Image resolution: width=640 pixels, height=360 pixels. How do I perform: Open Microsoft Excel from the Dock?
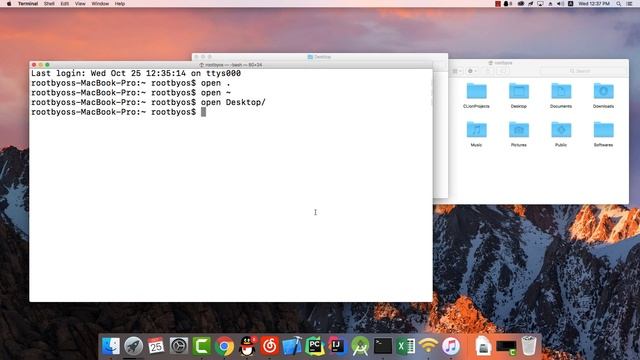click(x=406, y=346)
